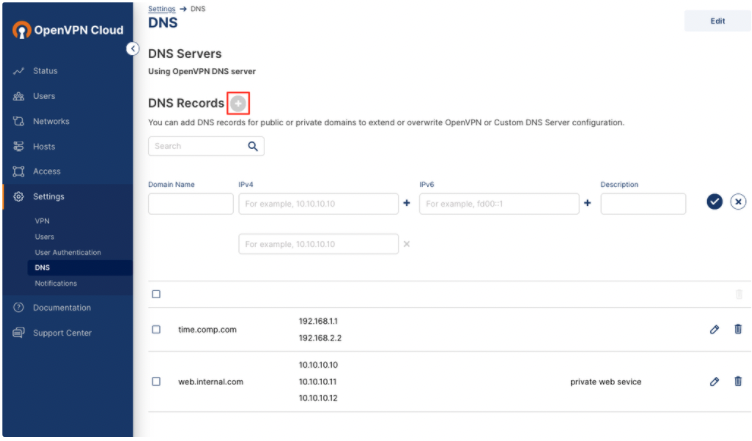Remove the second IPv4 address field
The height and width of the screenshot is (441, 752).
407,244
